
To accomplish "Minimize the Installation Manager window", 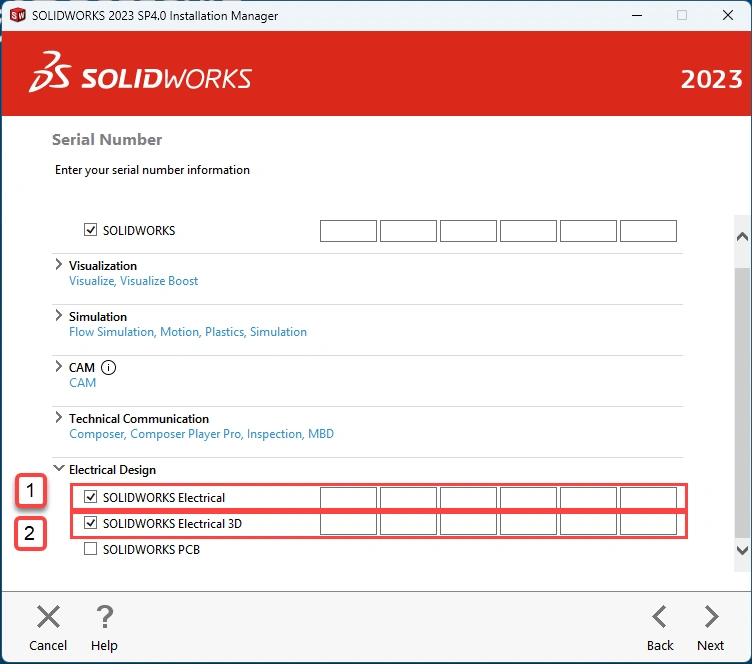I will point(637,15).
